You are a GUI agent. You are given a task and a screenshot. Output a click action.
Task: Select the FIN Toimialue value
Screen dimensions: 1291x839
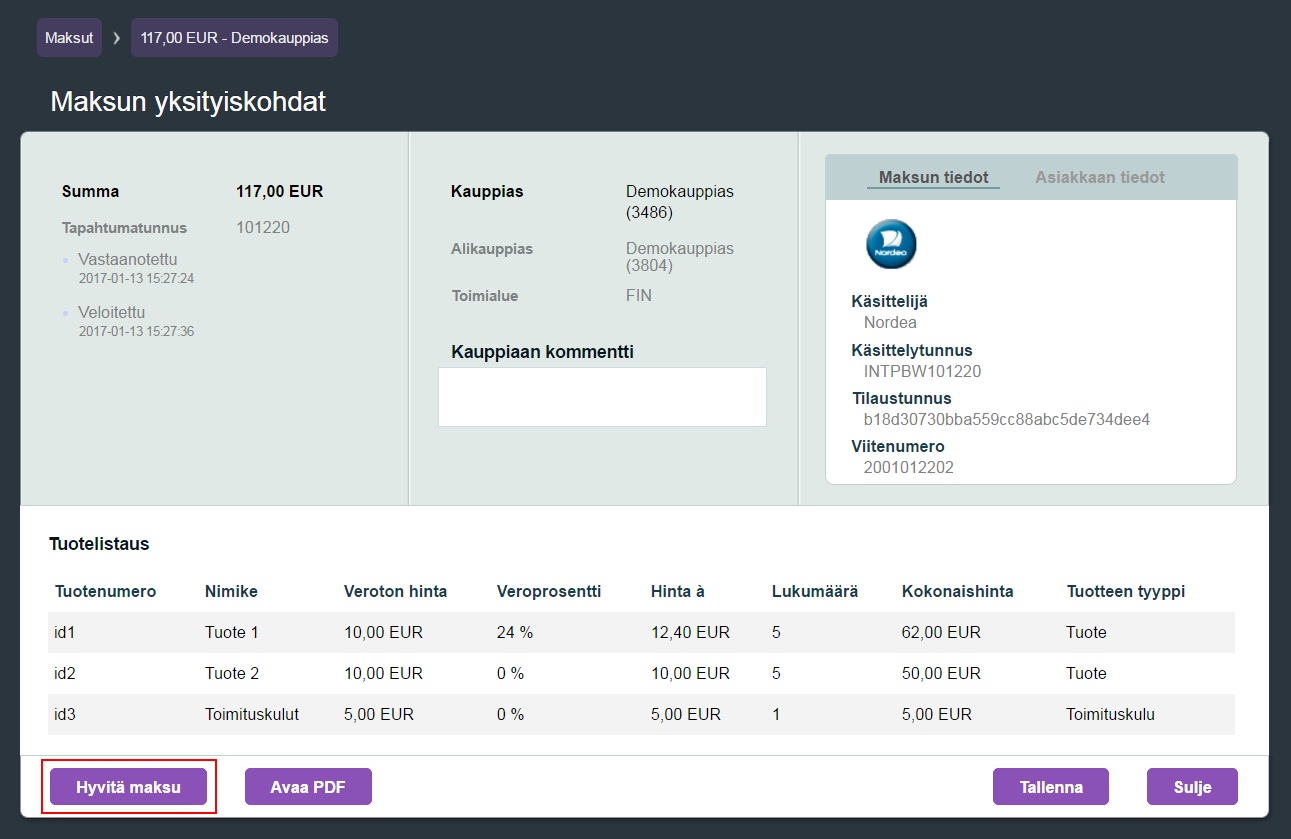639,296
